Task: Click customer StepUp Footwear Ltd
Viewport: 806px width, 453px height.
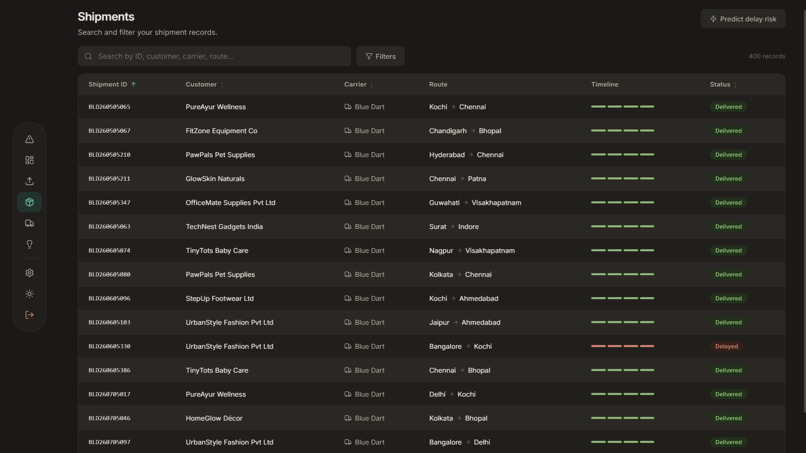Action: (x=219, y=298)
